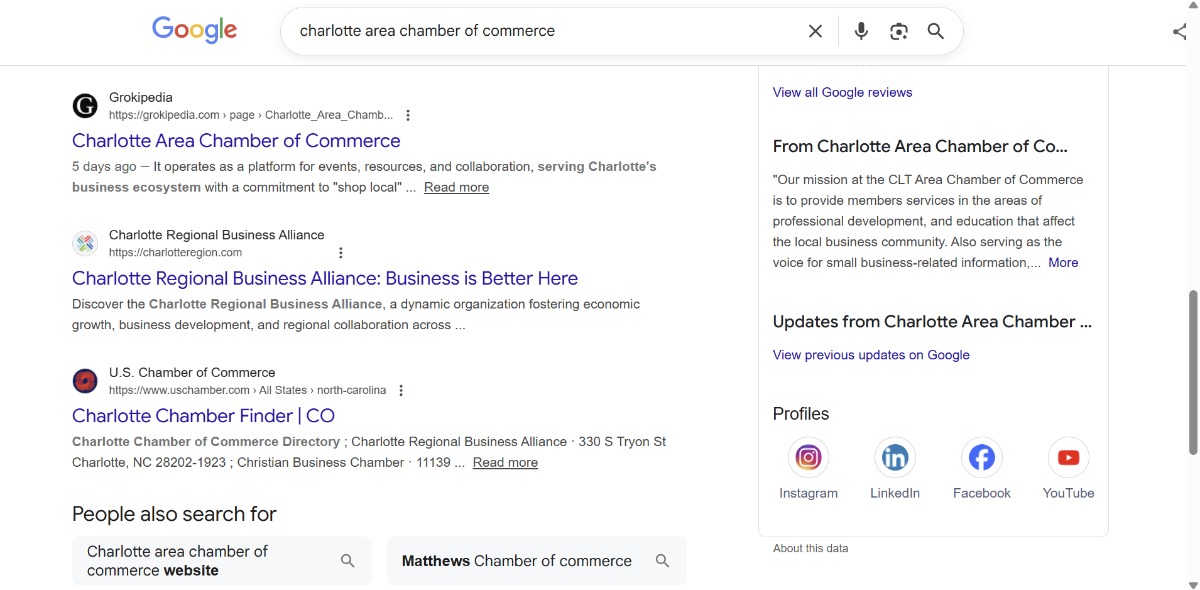1200x590 pixels.
Task: Open Google Lens image search
Action: coord(899,31)
